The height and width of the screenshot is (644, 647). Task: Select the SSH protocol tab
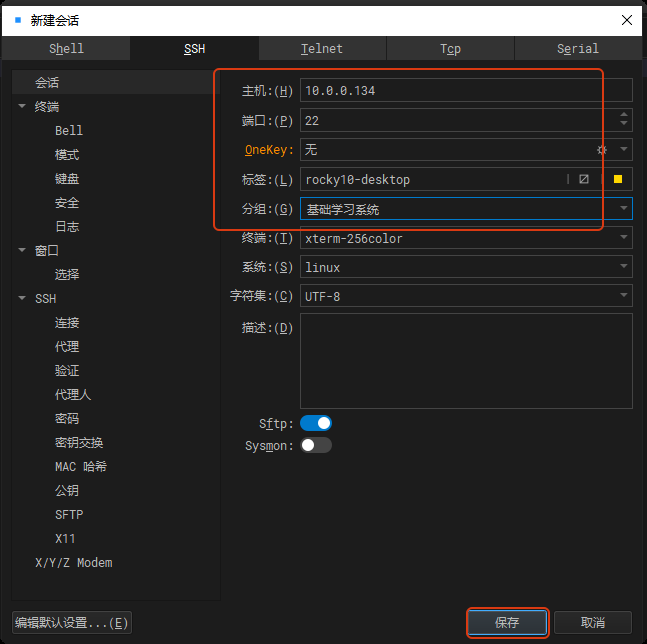194,48
